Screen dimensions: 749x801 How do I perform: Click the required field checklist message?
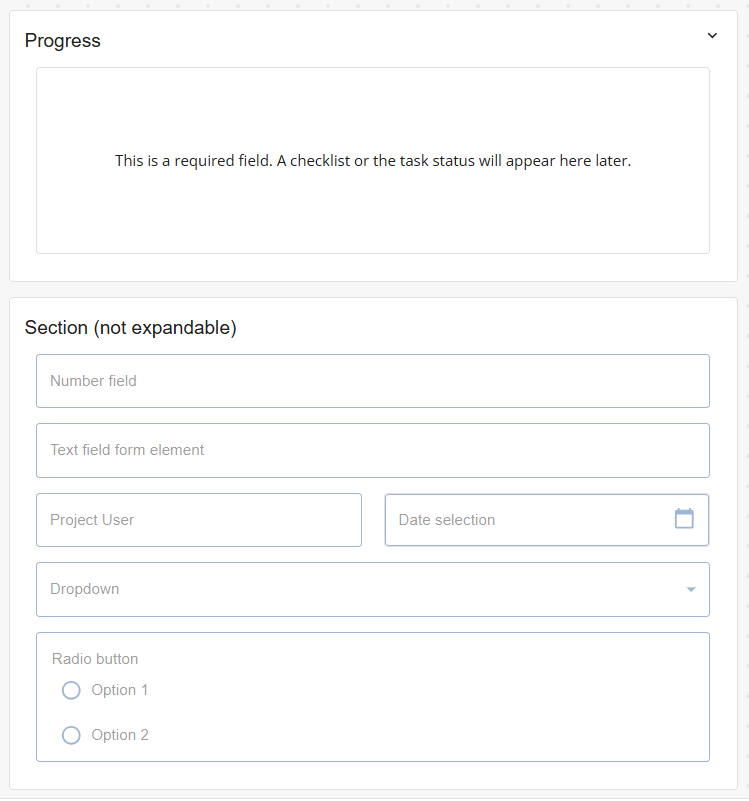[373, 160]
